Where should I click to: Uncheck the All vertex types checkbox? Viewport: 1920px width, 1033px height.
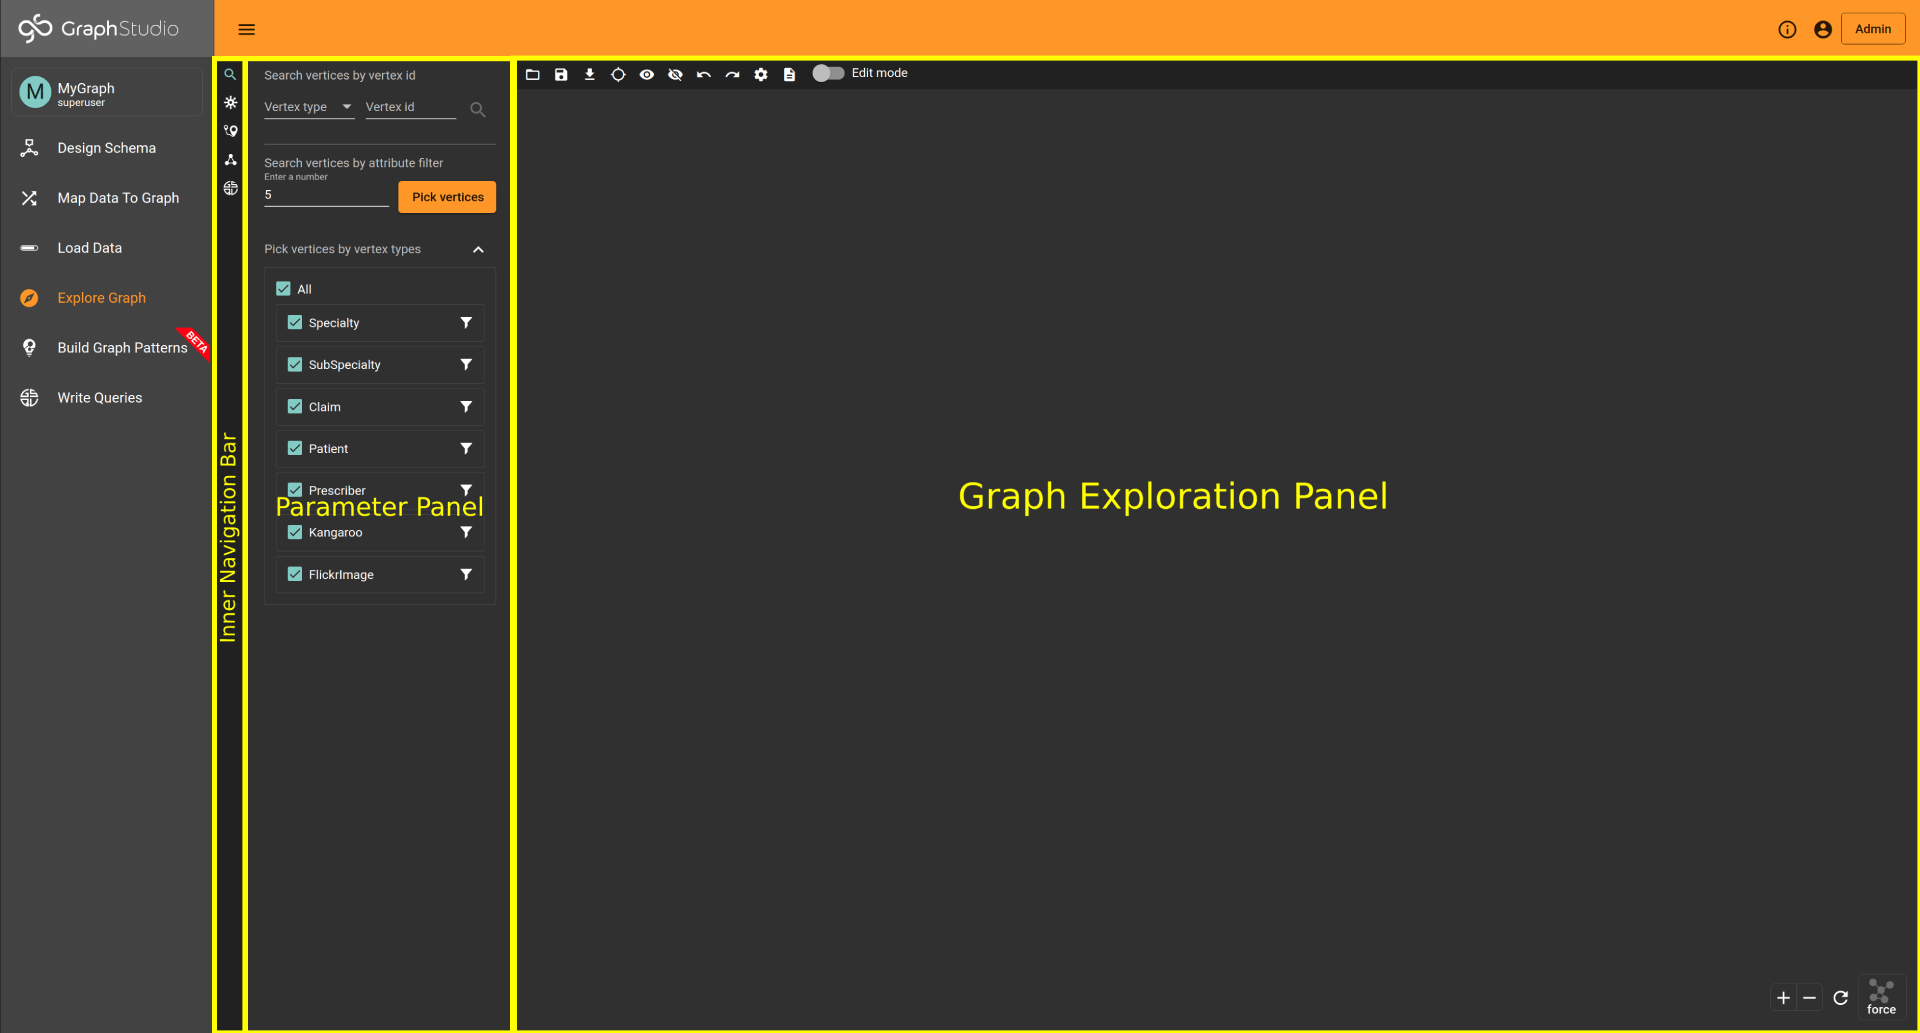(x=284, y=288)
